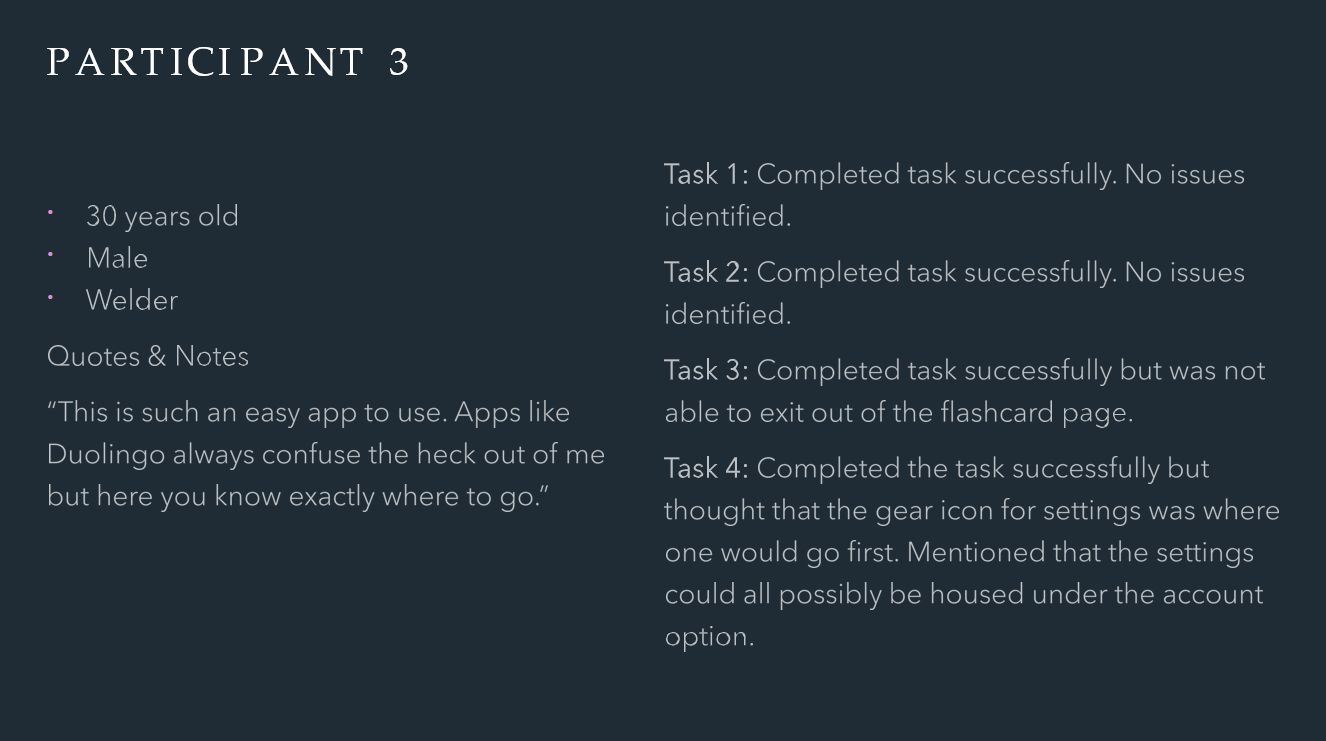
Task: Click the word "option." ending Task 4
Action: pyautogui.click(x=709, y=636)
